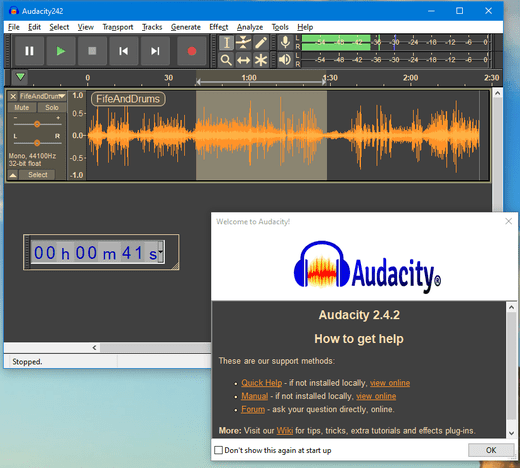Viewport: 520px width, 468px height.
Task: Open the Transport menu
Action: 118,27
